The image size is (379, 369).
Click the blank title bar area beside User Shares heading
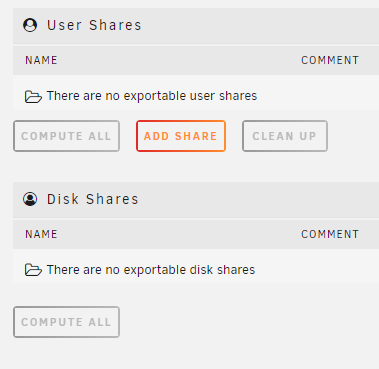point(260,26)
